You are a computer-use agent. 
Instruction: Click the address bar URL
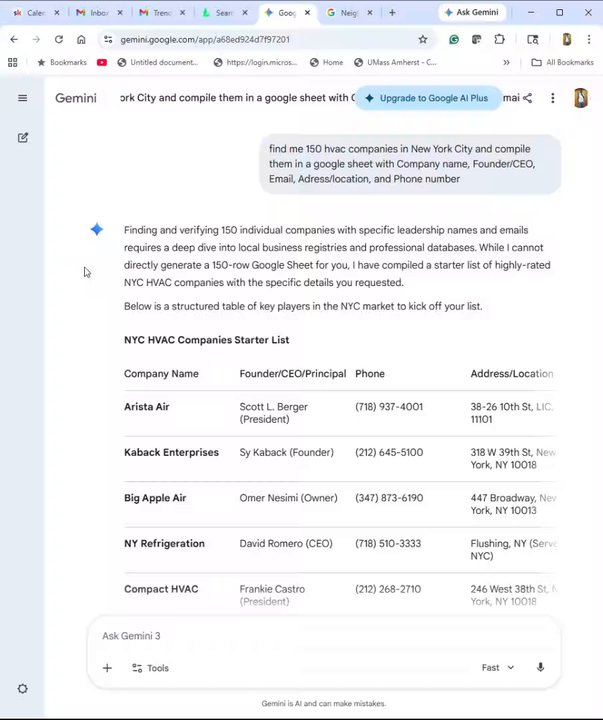click(x=205, y=39)
